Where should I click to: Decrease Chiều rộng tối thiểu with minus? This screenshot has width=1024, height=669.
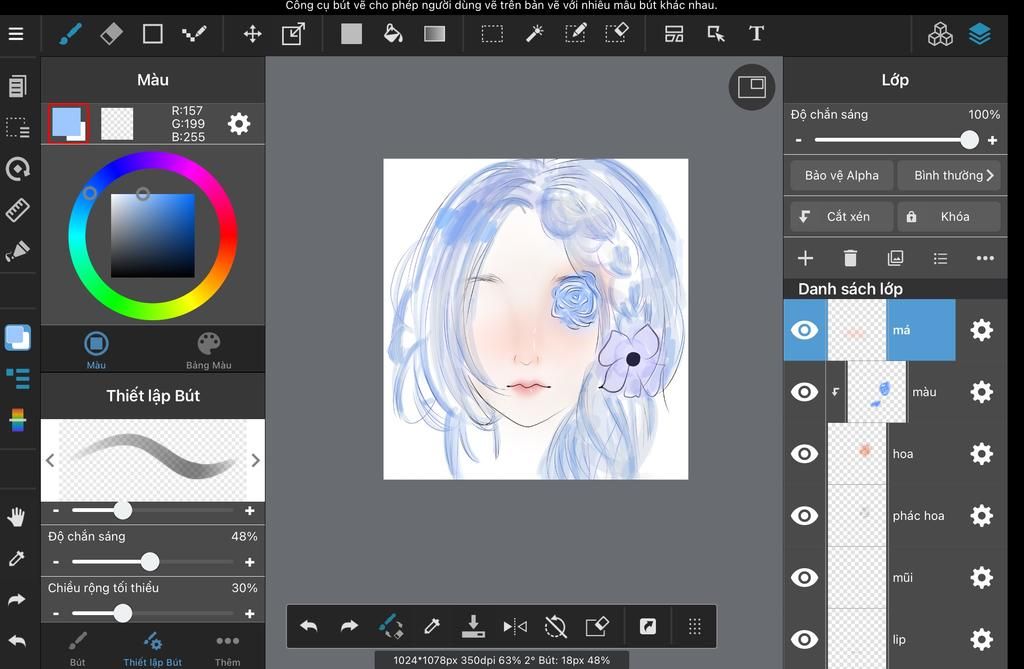[56, 613]
